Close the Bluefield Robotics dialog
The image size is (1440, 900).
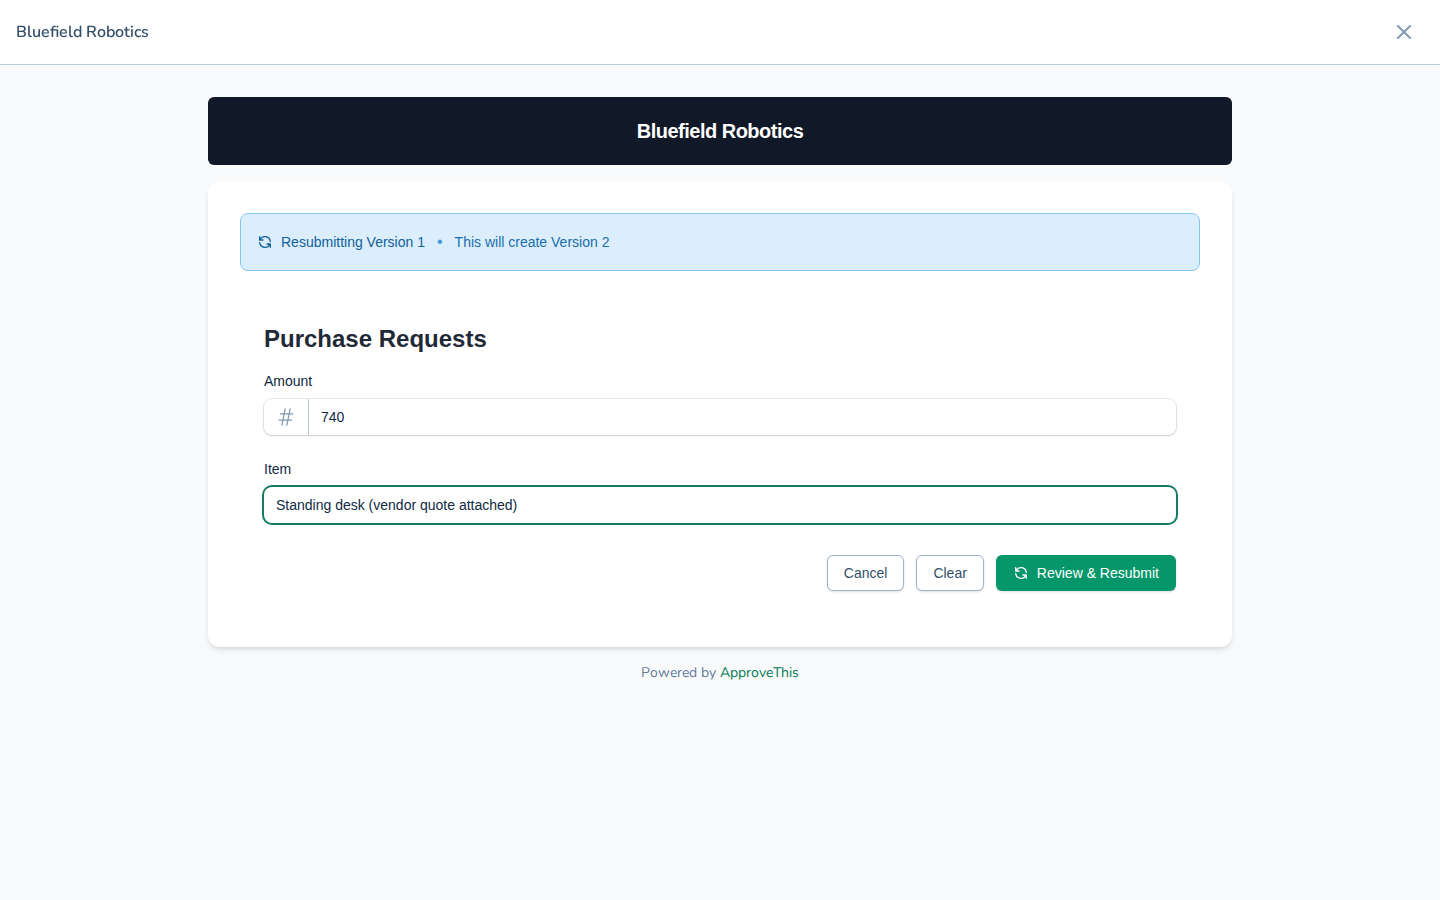[1404, 32]
